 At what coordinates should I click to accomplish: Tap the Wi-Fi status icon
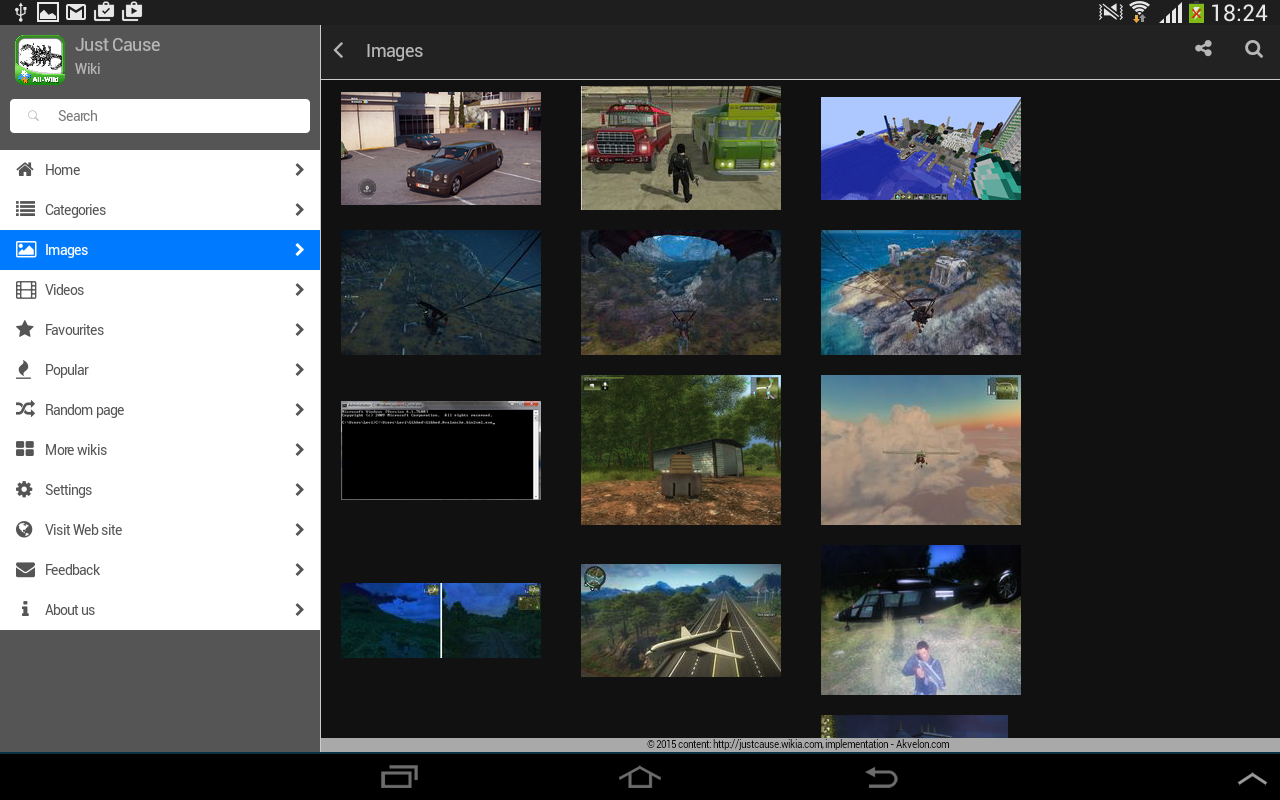click(1139, 12)
